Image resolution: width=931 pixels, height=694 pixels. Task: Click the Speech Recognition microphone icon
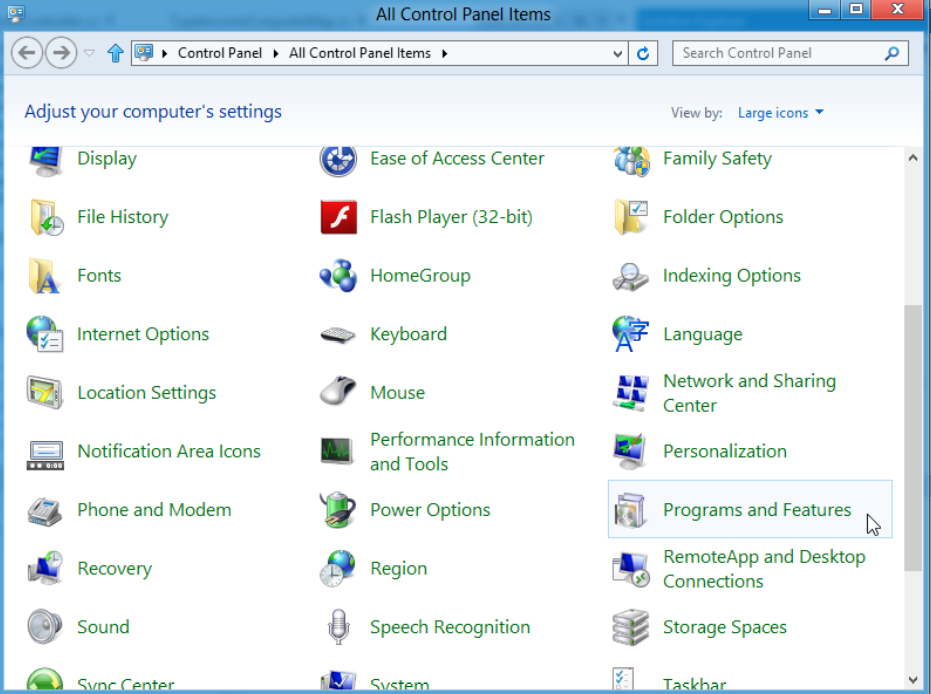[338, 627]
